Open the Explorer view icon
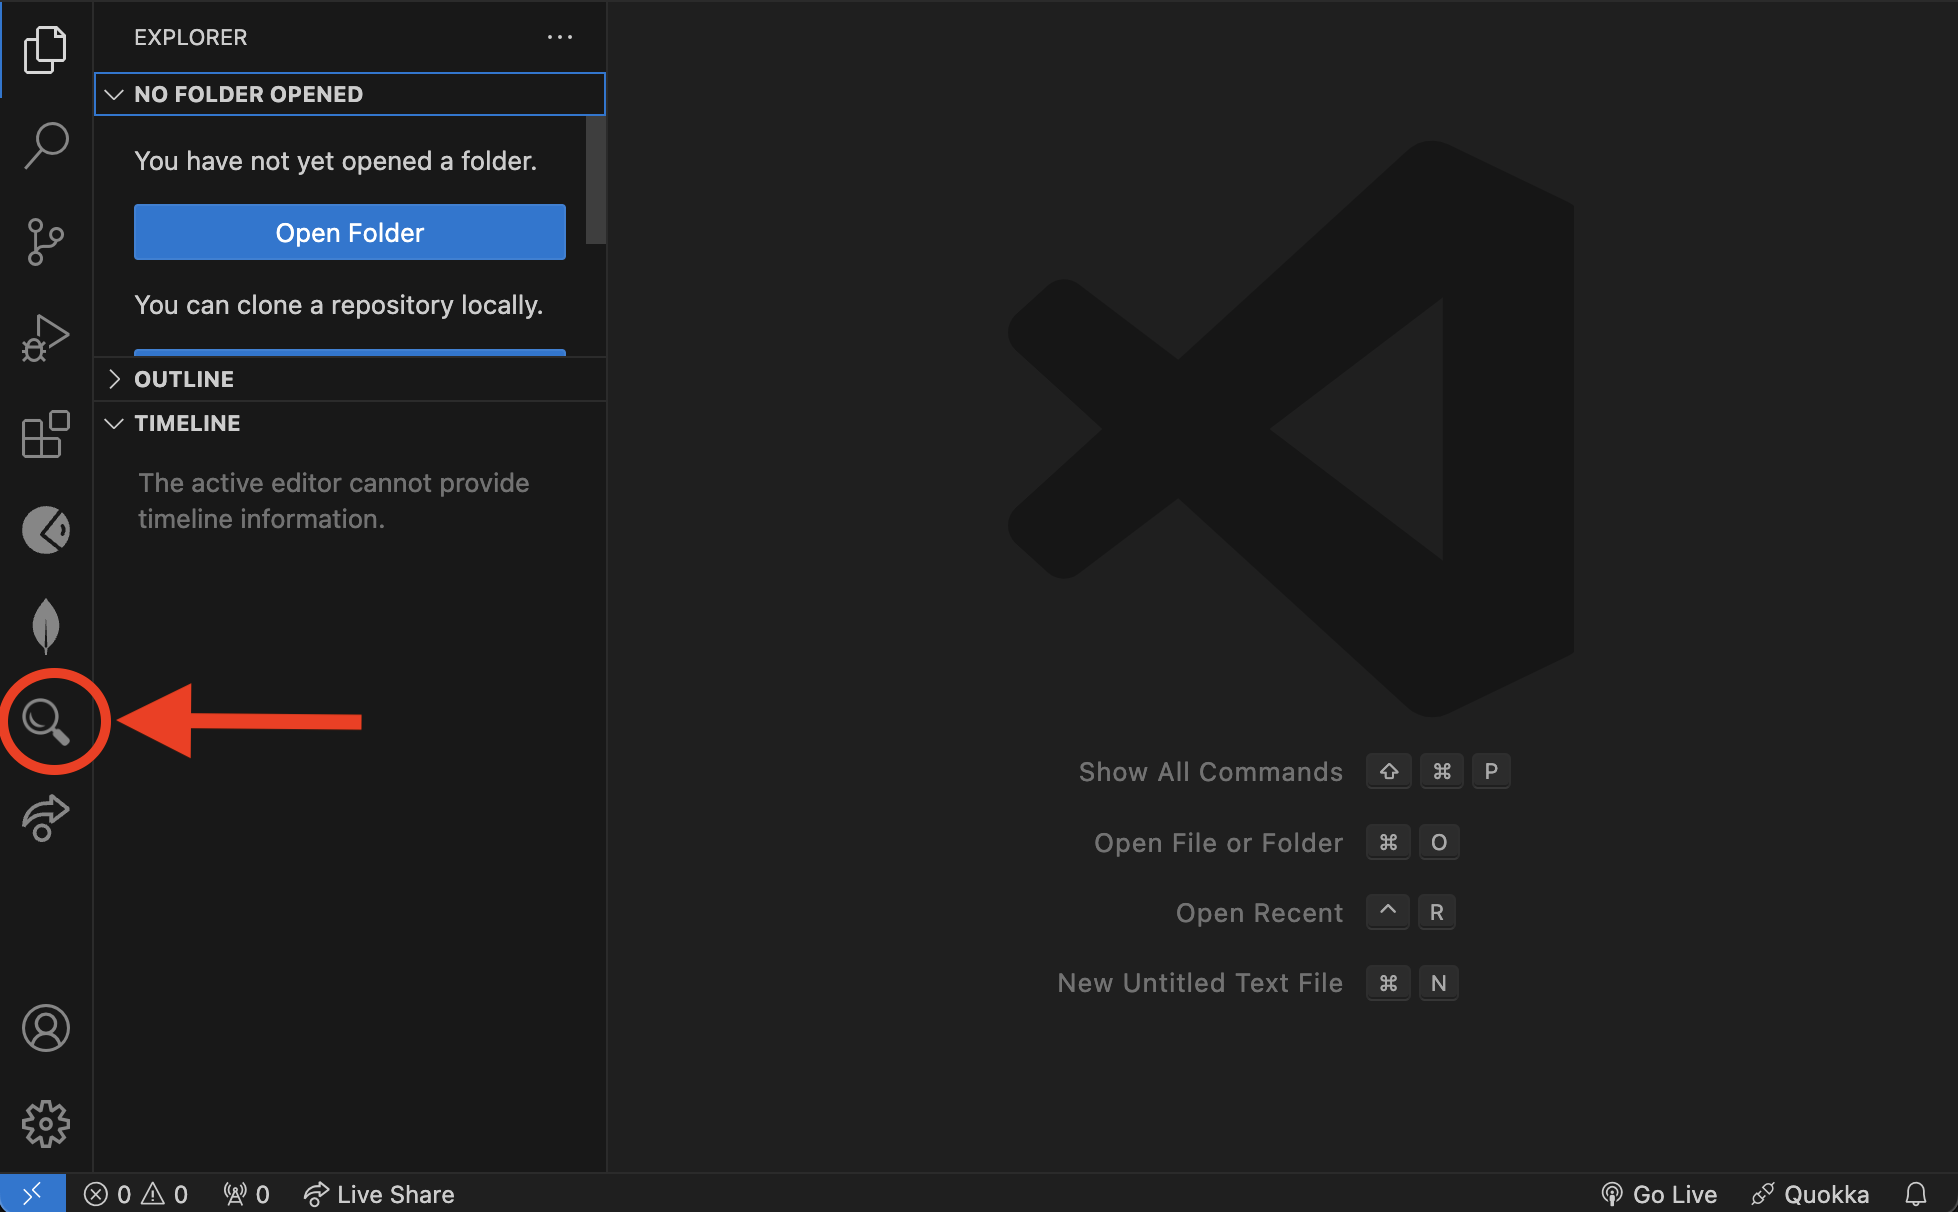Viewport: 1958px width, 1212px height. click(x=45, y=49)
